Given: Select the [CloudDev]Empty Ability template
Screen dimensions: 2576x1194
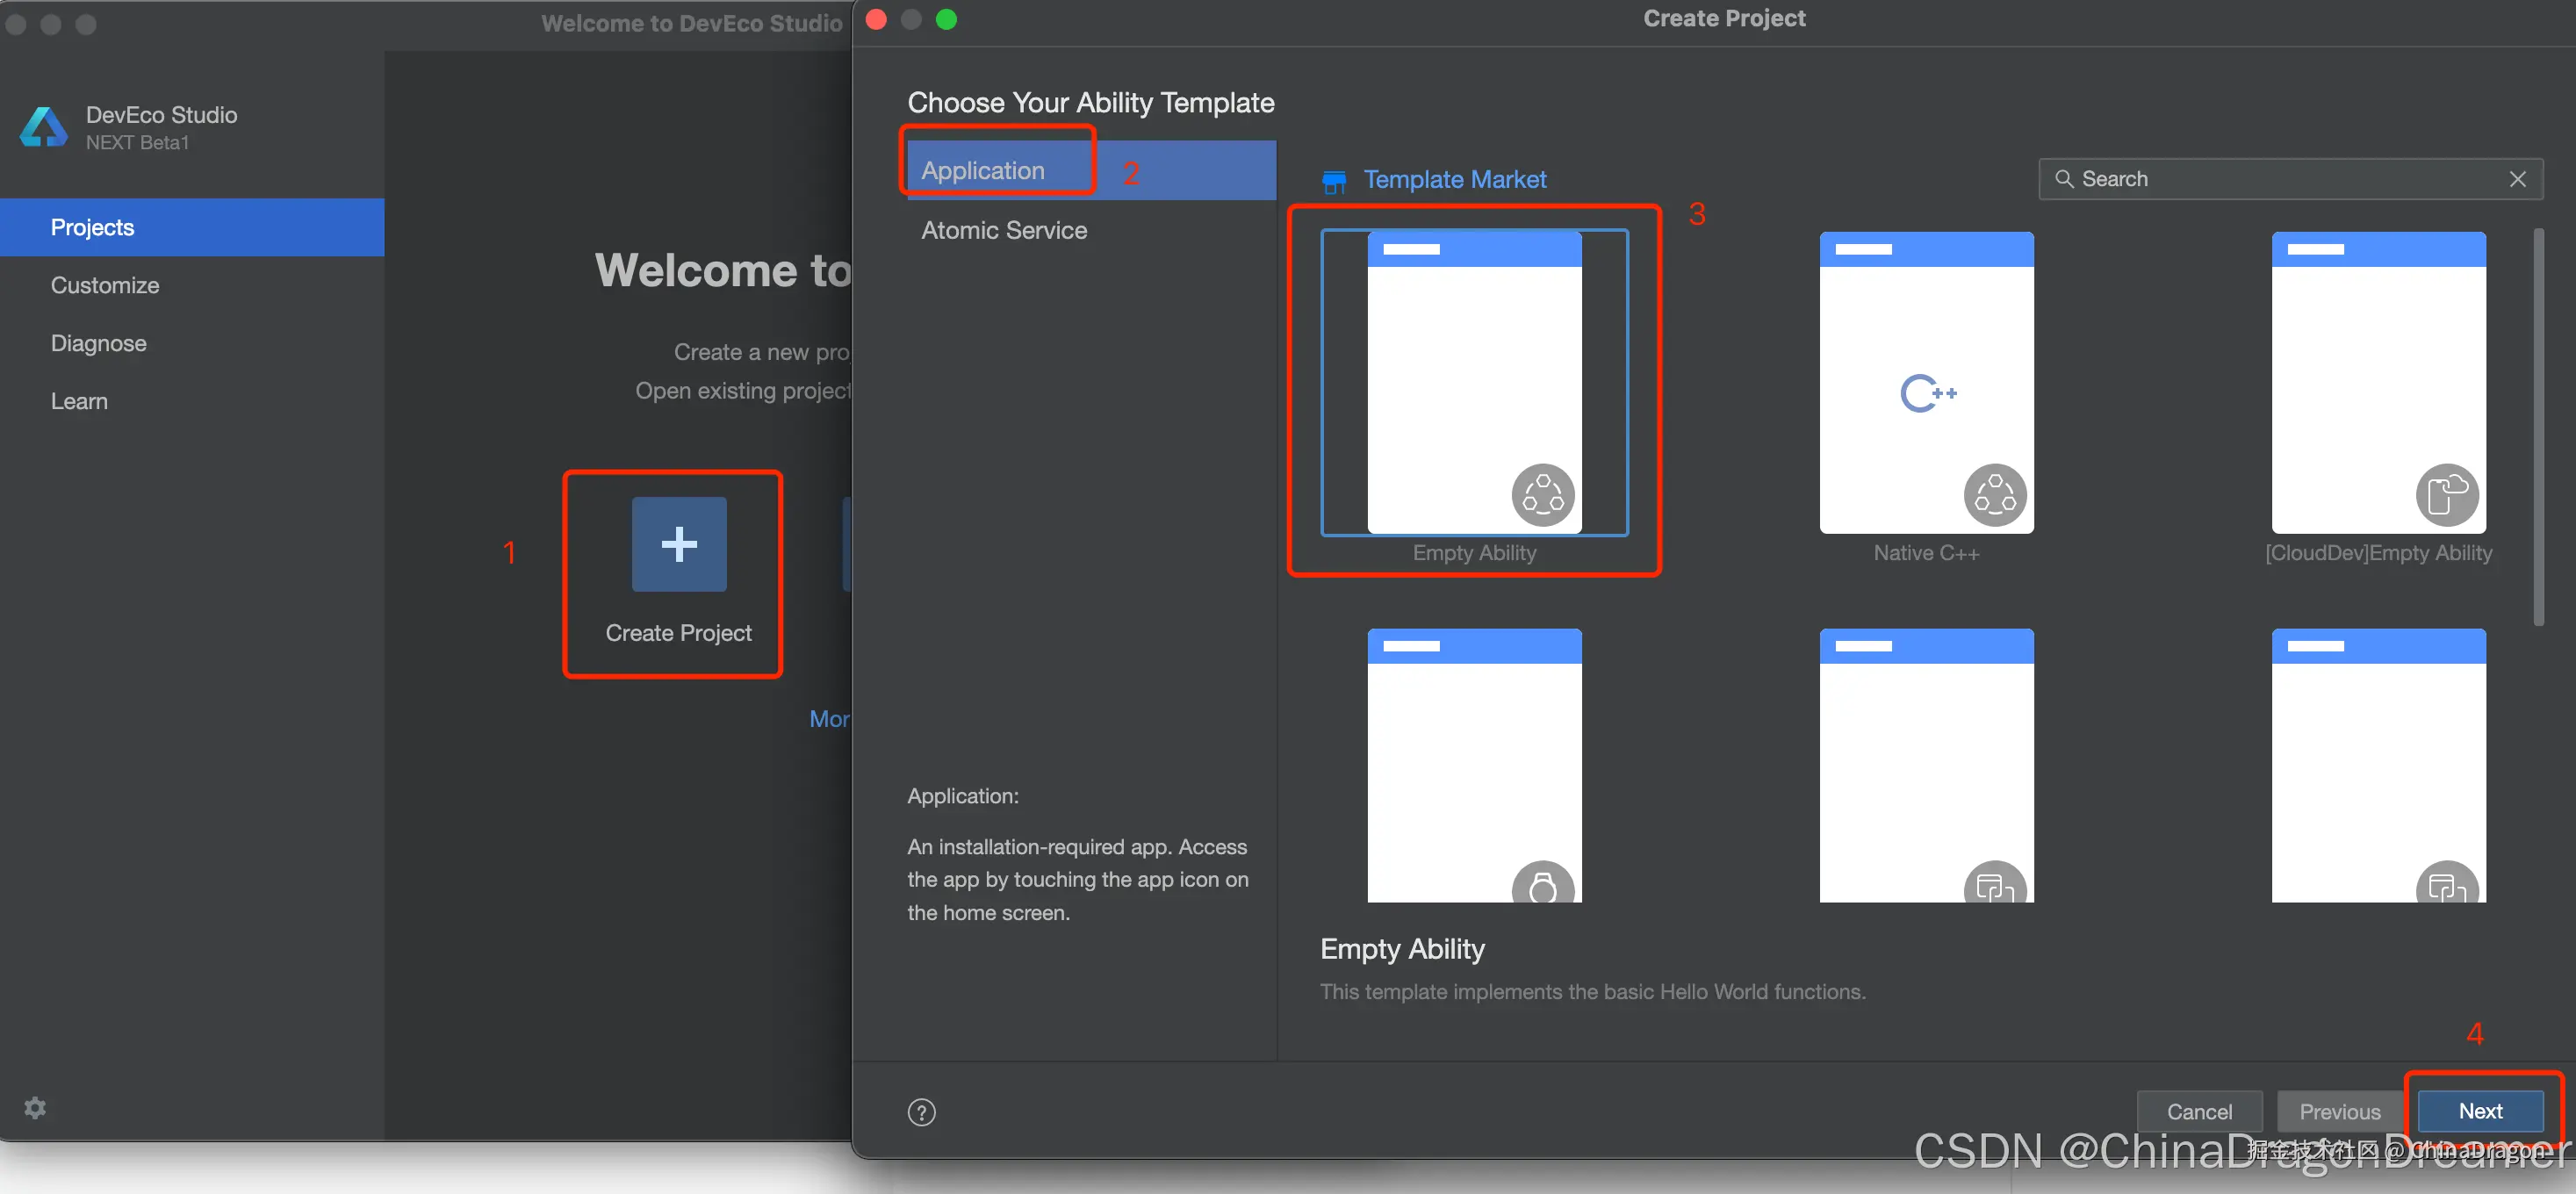Looking at the screenshot, I should click(x=2378, y=382).
